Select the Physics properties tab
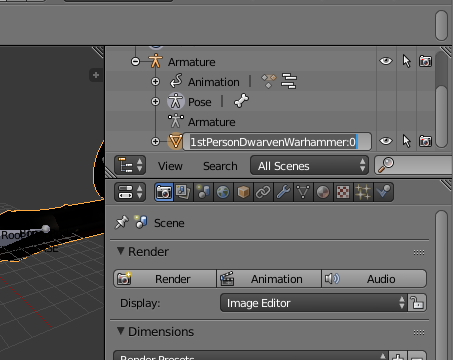Viewport: 453px width, 360px height. [383, 192]
